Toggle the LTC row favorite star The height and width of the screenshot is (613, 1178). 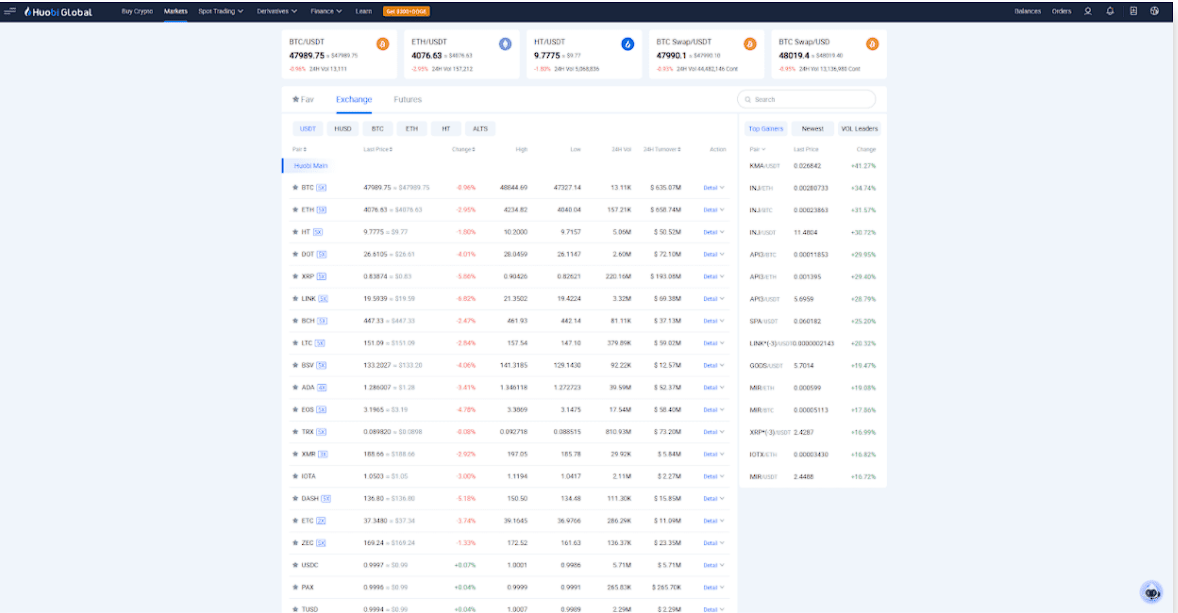(295, 343)
